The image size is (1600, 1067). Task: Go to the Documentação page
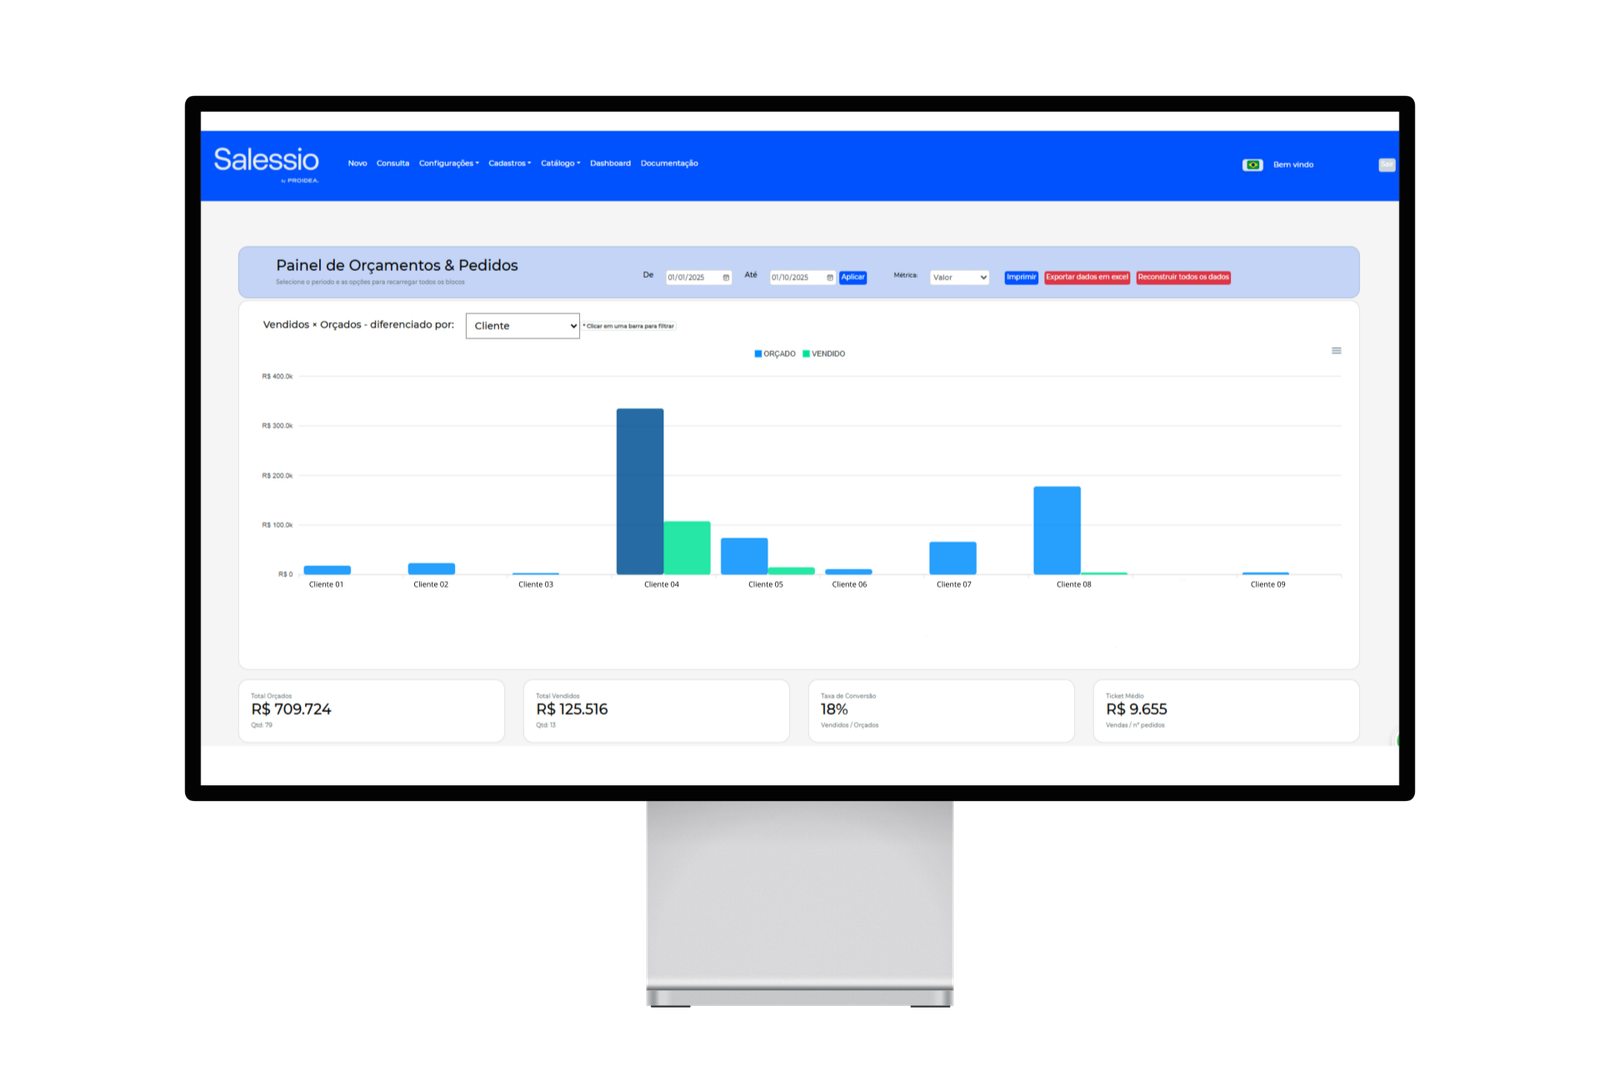(669, 164)
